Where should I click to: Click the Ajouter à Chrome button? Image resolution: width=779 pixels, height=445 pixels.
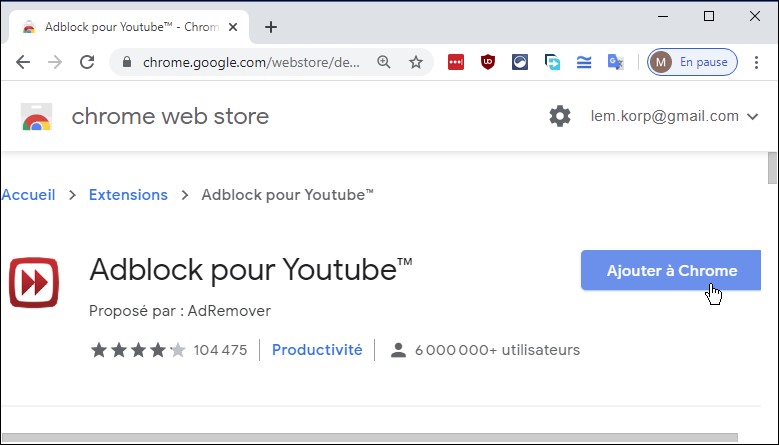coord(671,270)
